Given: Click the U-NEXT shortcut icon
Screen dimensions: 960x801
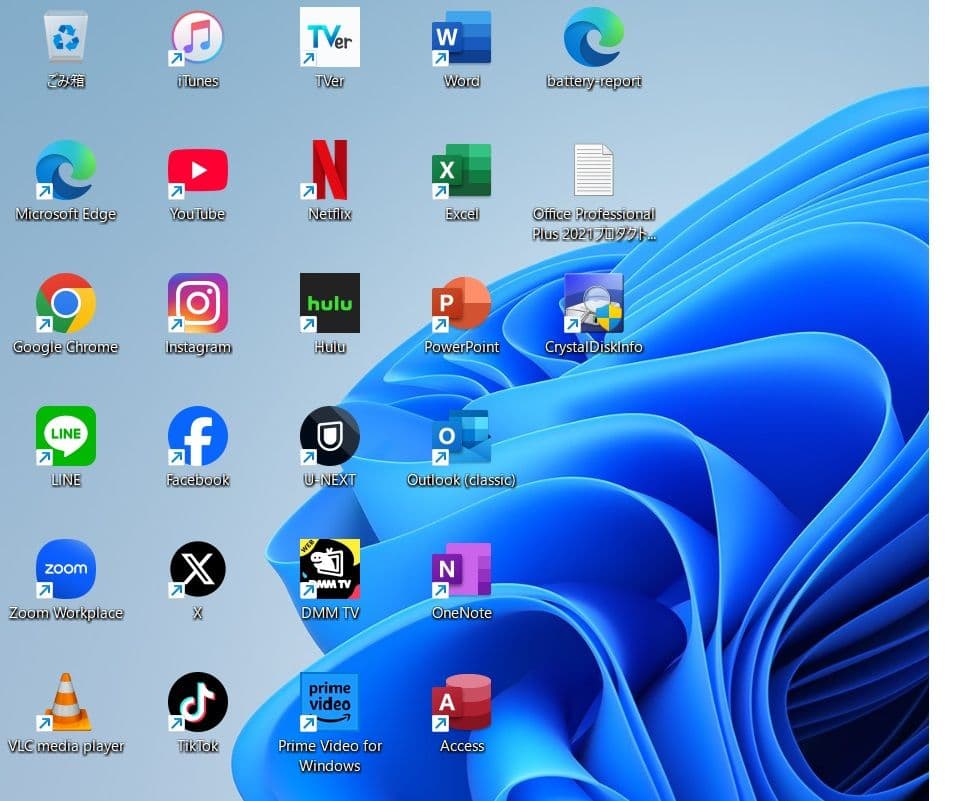Looking at the screenshot, I should coord(329,436).
